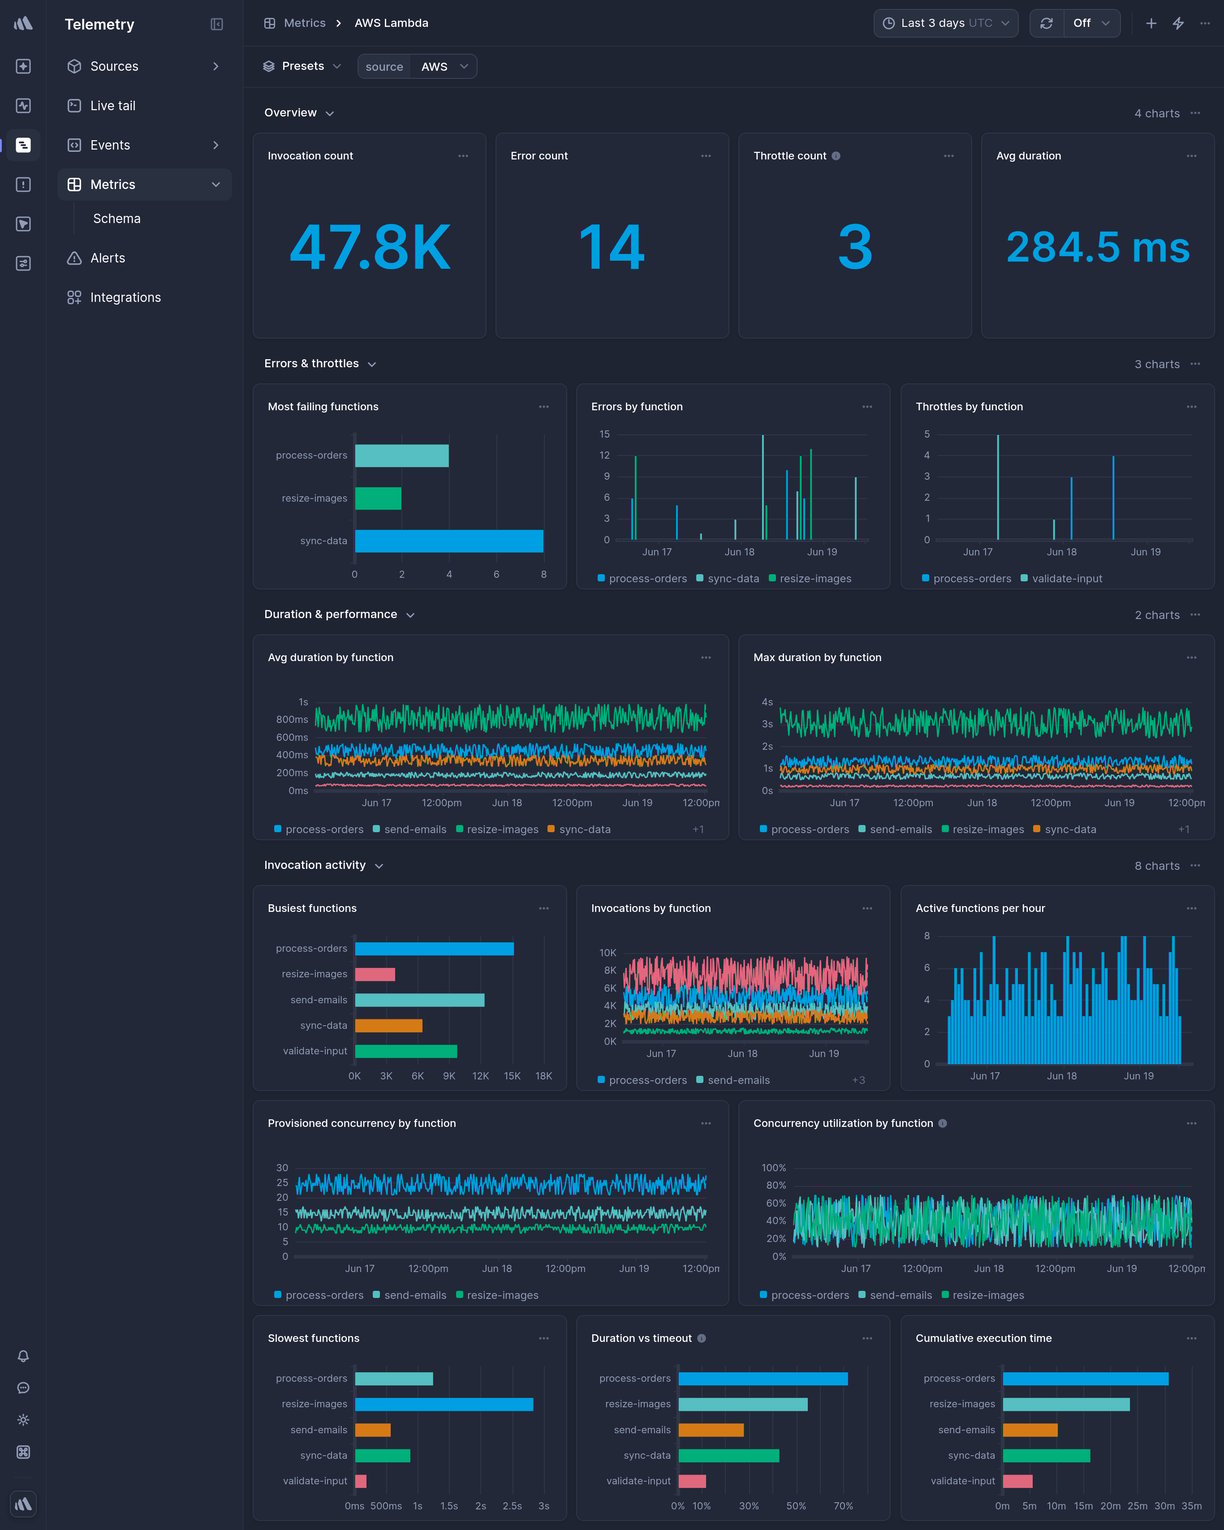Screen dimensions: 1224x1530
Task: Open Throttles by function chart options menu
Action: (1191, 407)
